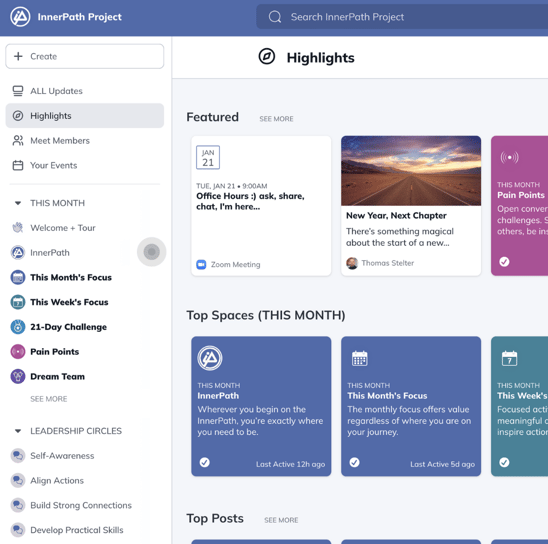The width and height of the screenshot is (548, 544).
Task: Click the plus icon in Create
Action: pyautogui.click(x=18, y=56)
